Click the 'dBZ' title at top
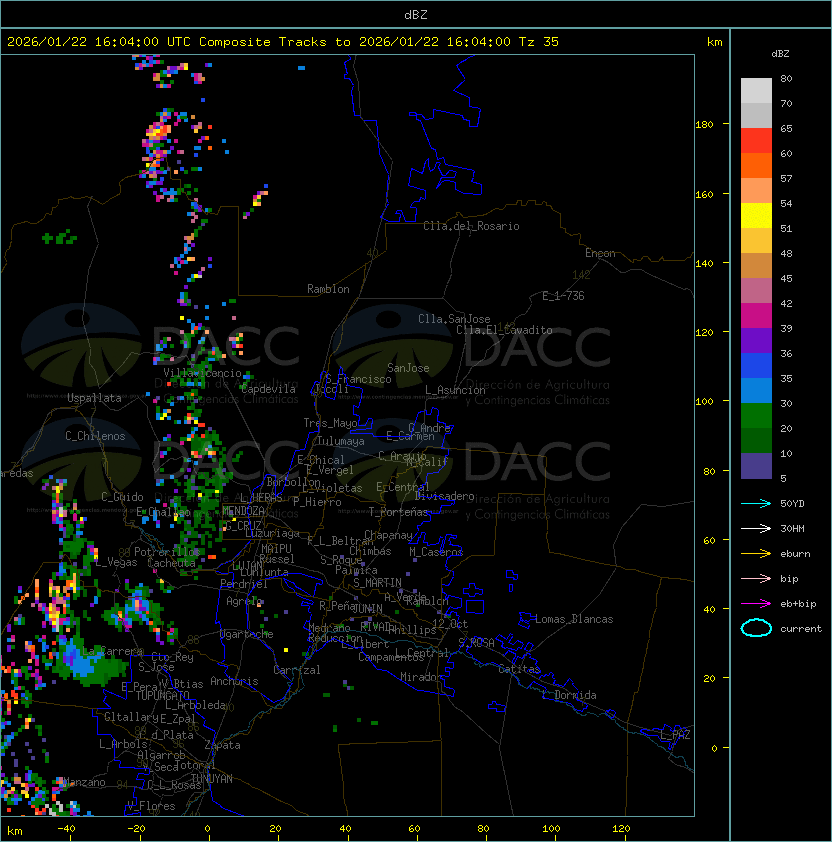 [416, 14]
